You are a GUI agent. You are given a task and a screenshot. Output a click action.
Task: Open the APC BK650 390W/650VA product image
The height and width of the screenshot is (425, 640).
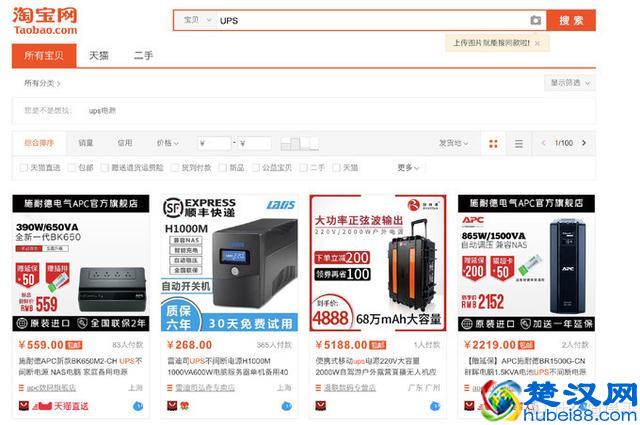[x=81, y=263]
